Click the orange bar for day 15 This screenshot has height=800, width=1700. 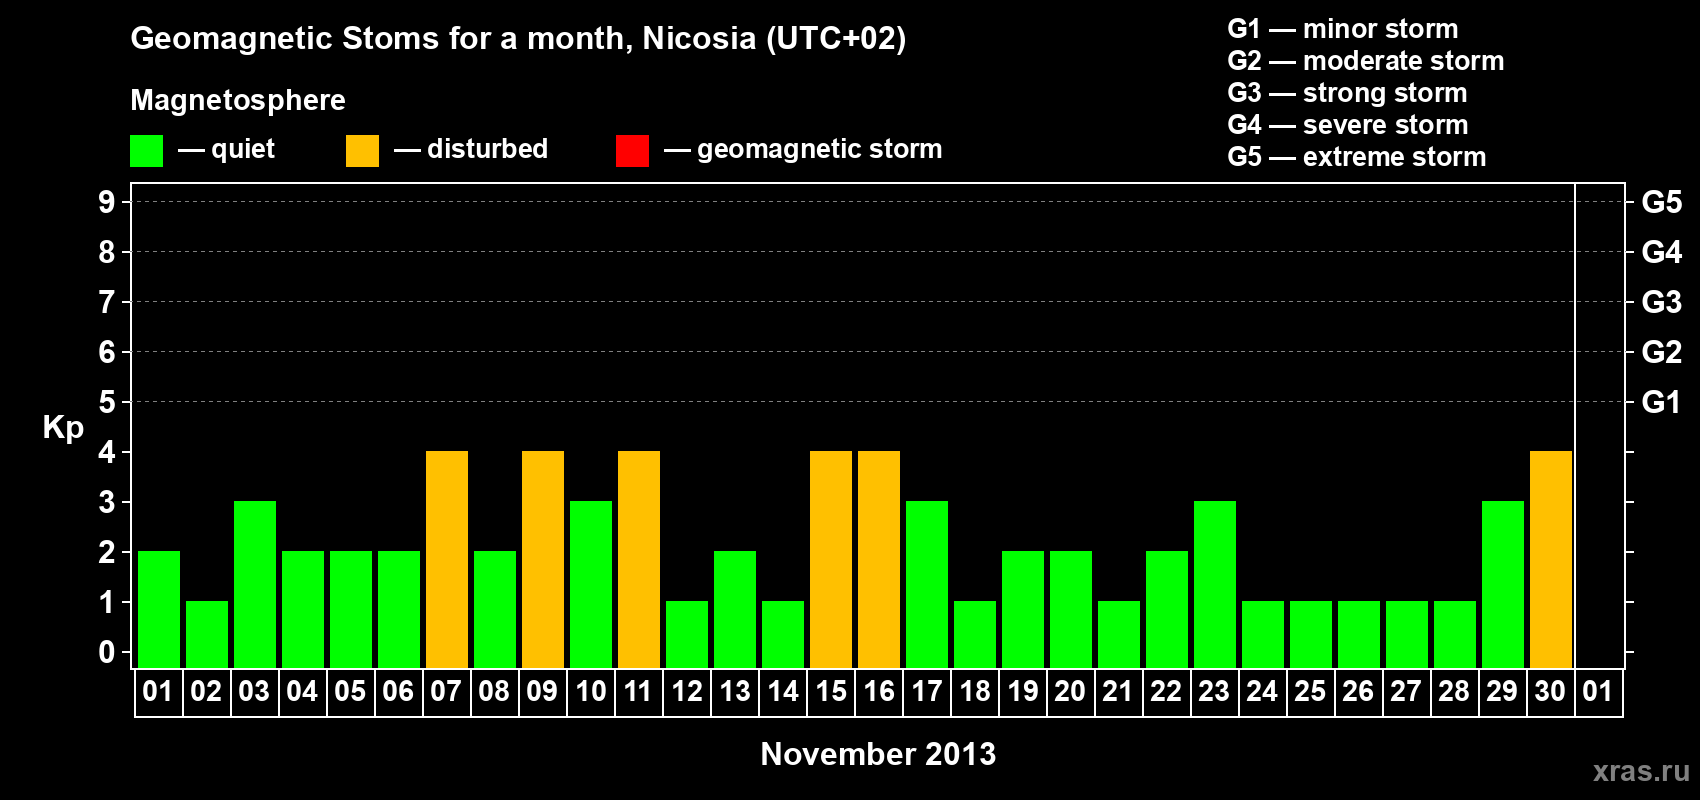coord(831,559)
